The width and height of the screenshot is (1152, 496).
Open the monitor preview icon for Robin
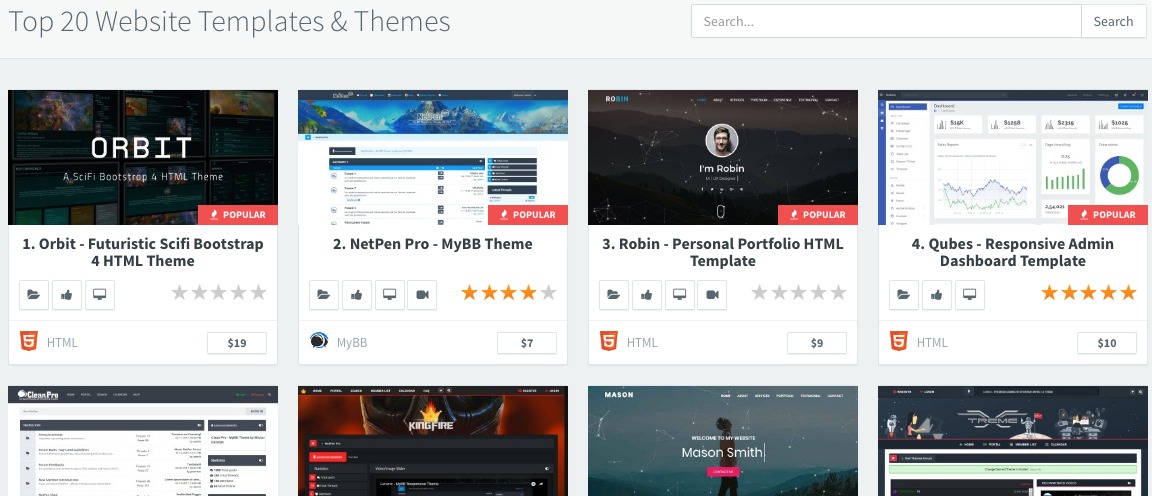pos(680,295)
